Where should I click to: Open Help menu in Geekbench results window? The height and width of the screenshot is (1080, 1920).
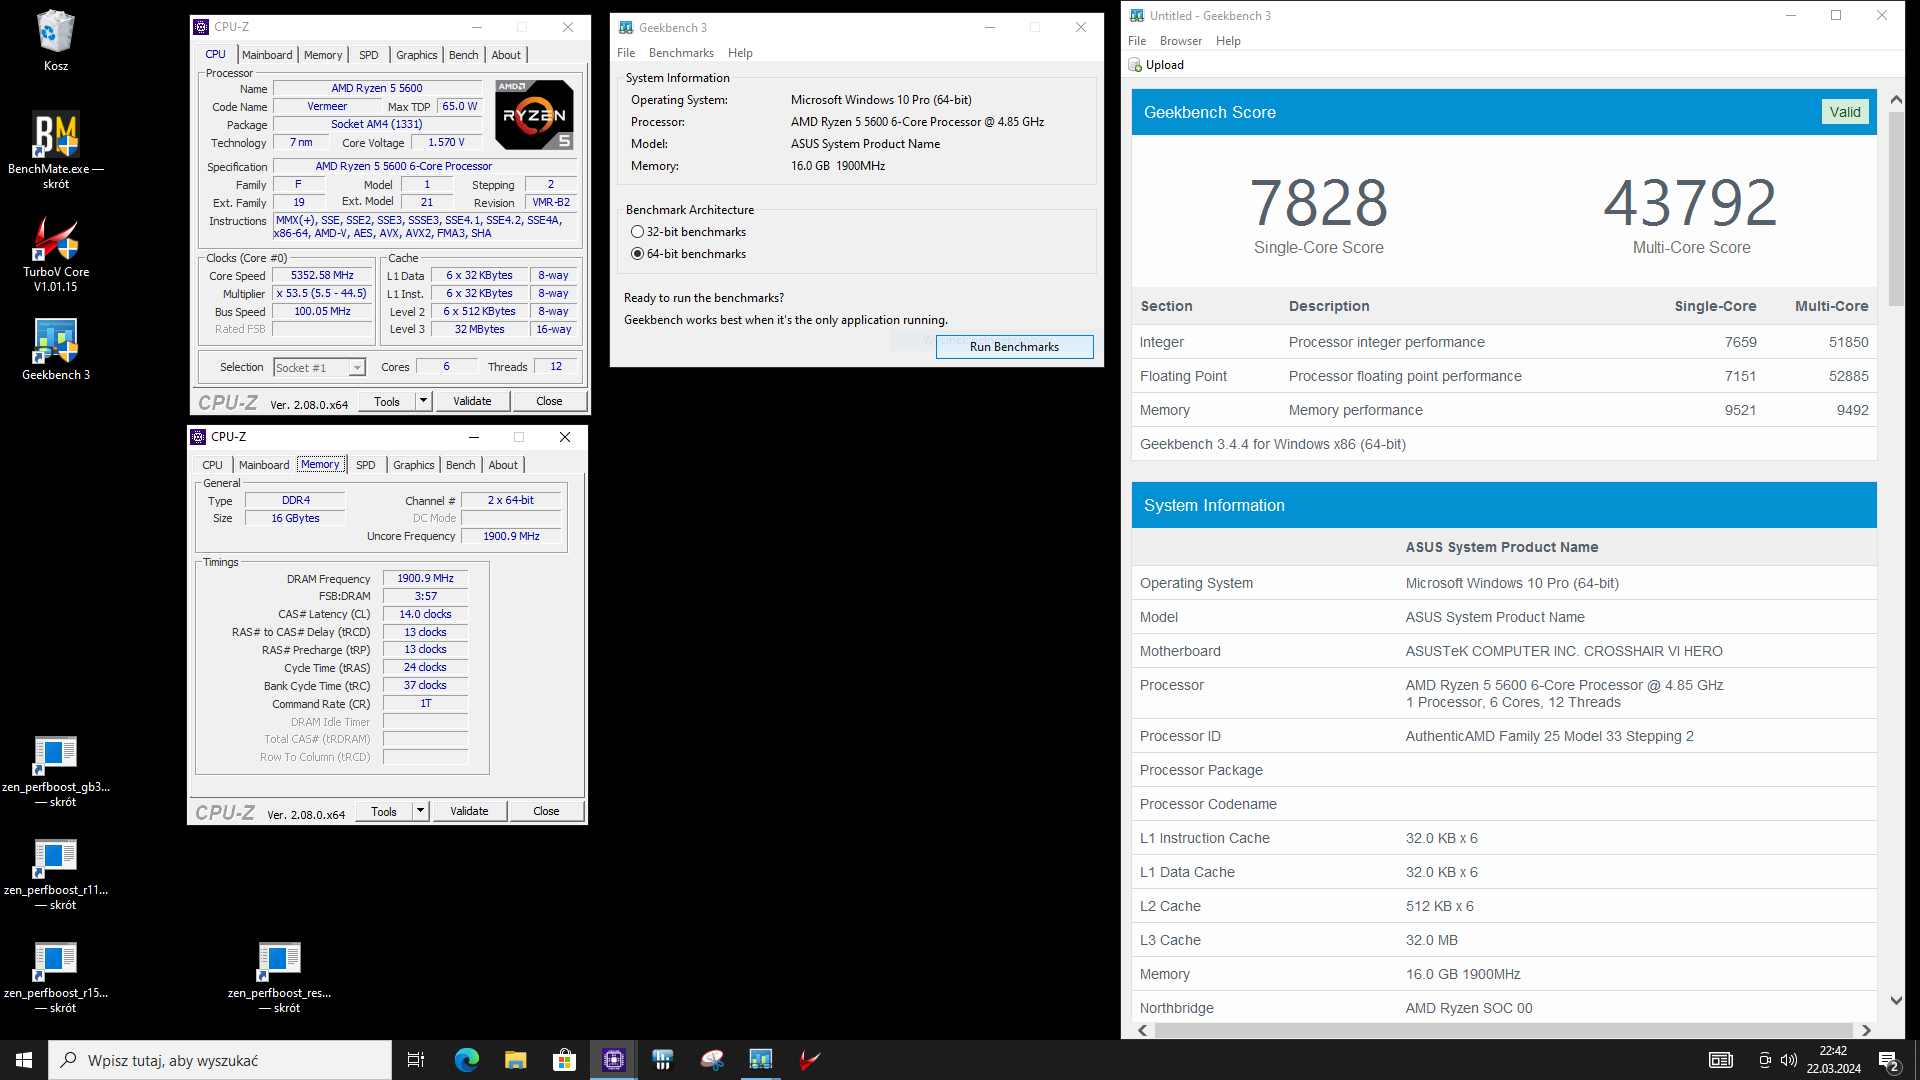click(1228, 41)
